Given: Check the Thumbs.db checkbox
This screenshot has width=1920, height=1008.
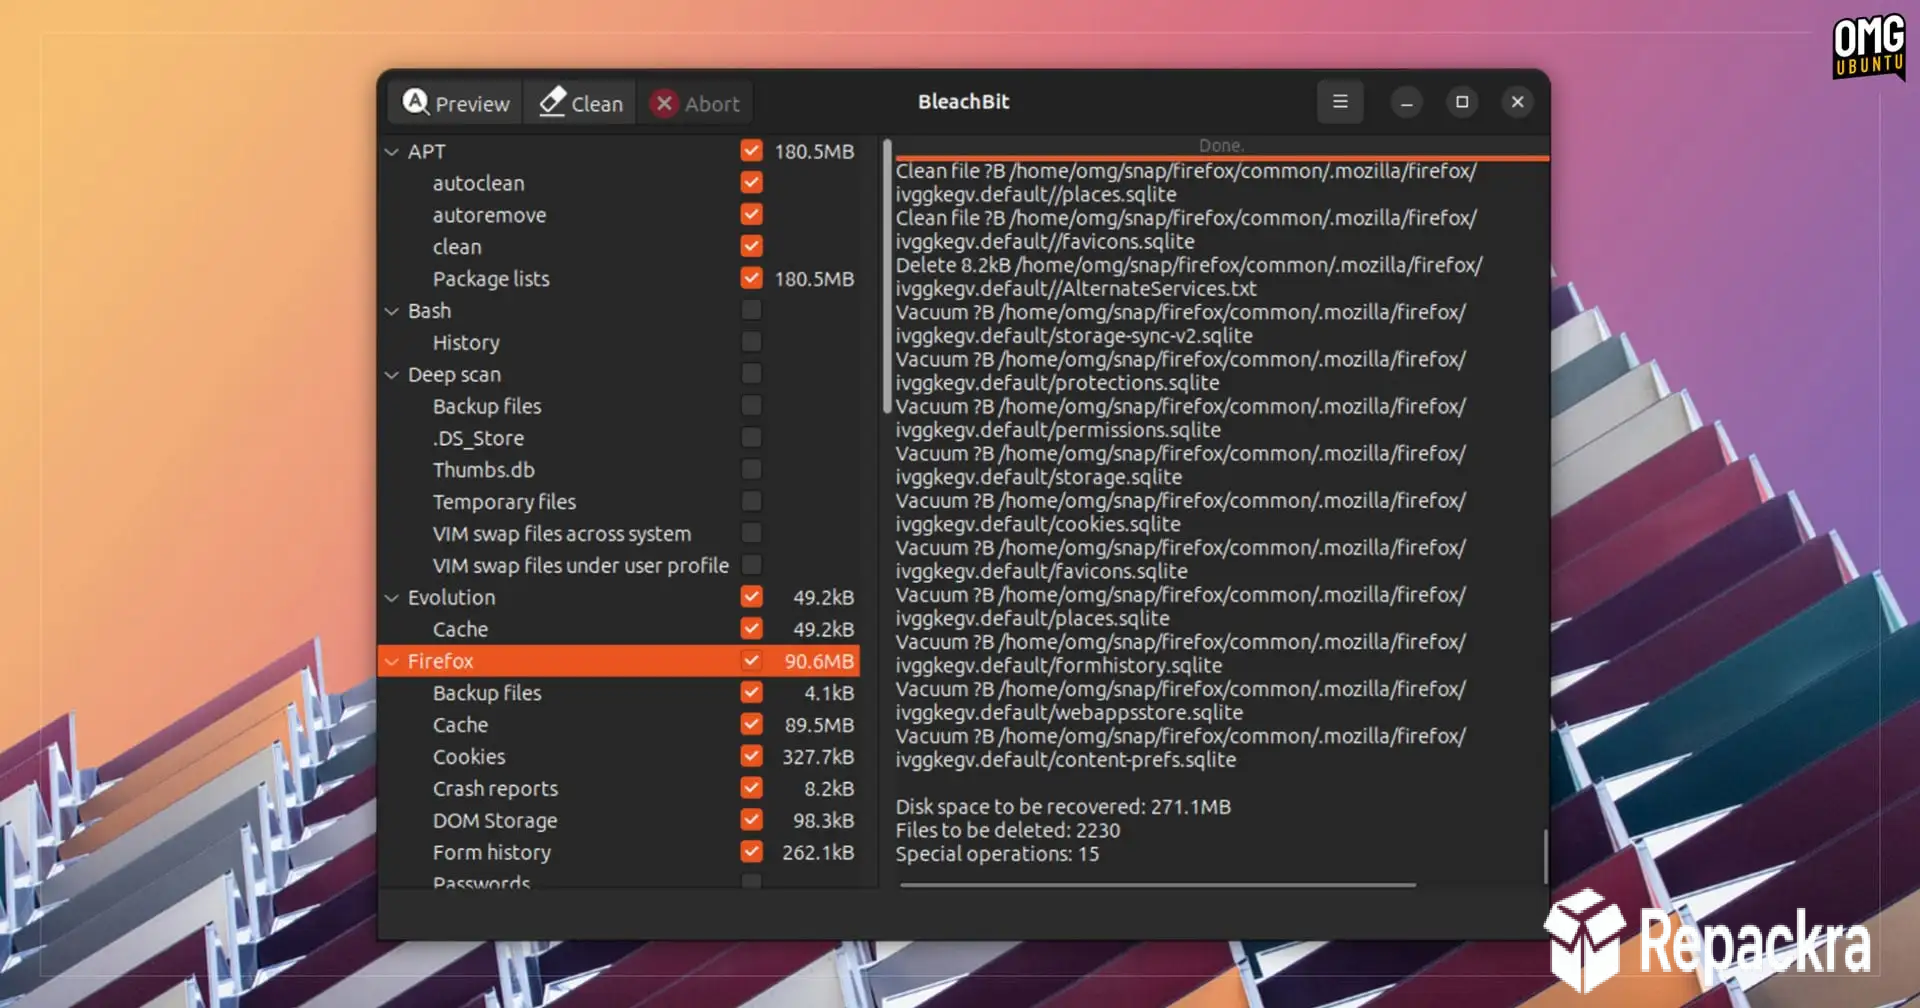Looking at the screenshot, I should [x=751, y=469].
